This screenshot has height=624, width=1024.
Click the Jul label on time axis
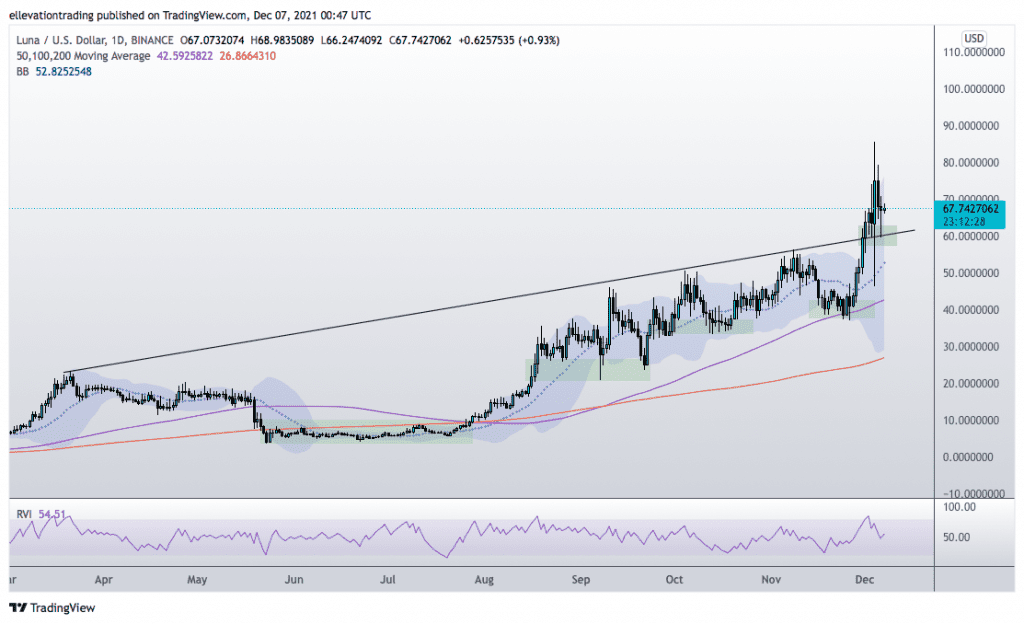tap(388, 580)
